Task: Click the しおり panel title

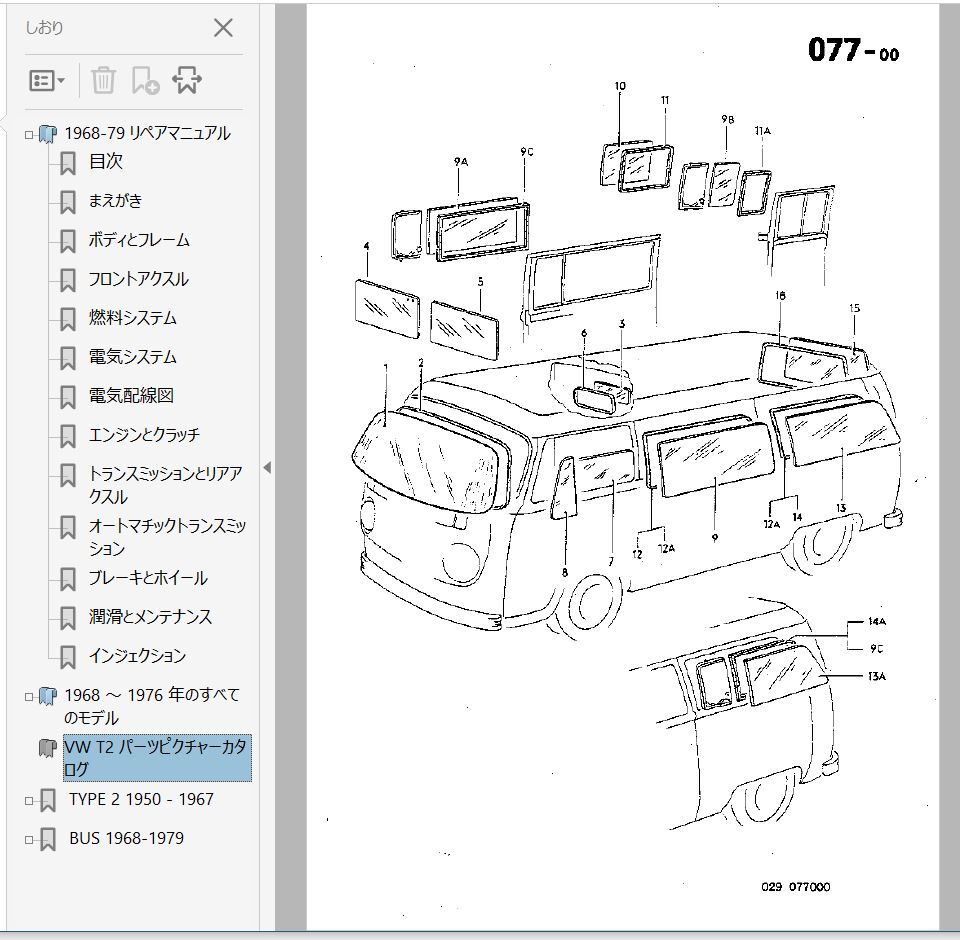Action: pos(44,28)
